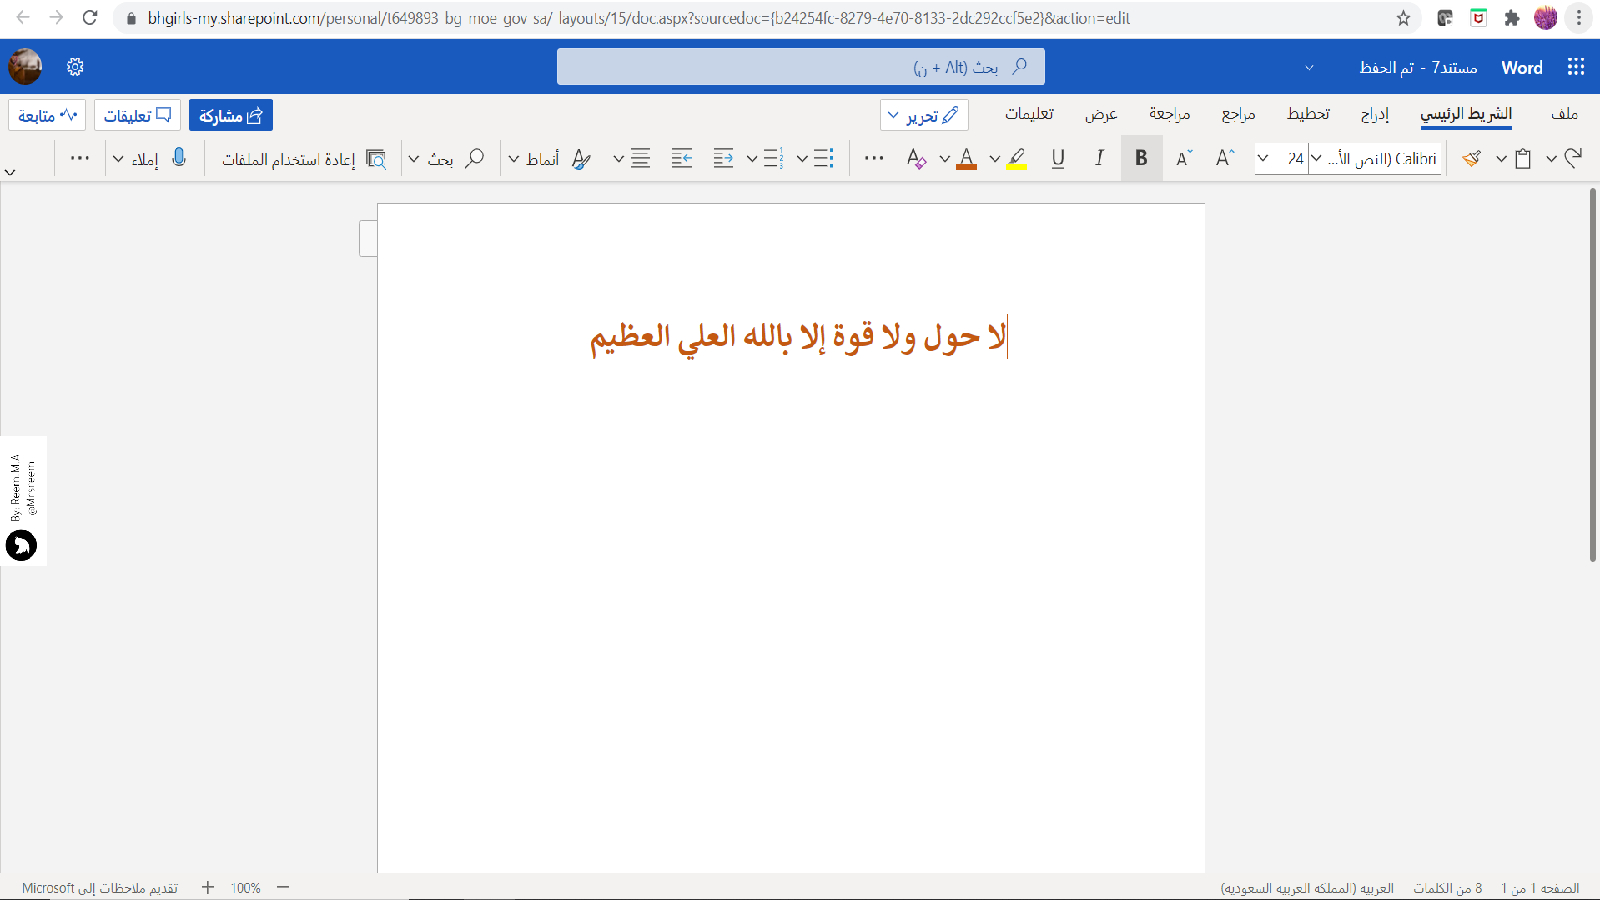Switch to the تخطيط (Layout) tab
Image resolution: width=1600 pixels, height=900 pixels.
tap(1308, 114)
